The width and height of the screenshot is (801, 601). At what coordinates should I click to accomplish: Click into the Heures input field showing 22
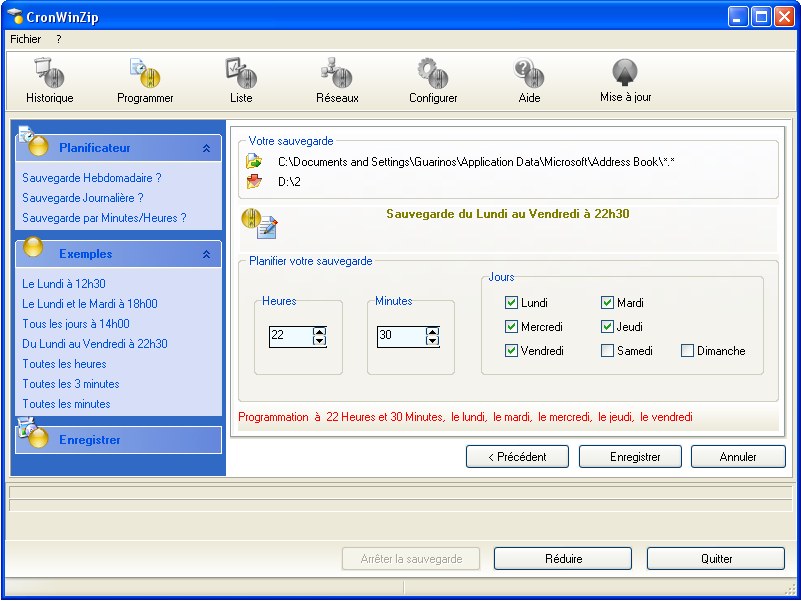pos(291,336)
